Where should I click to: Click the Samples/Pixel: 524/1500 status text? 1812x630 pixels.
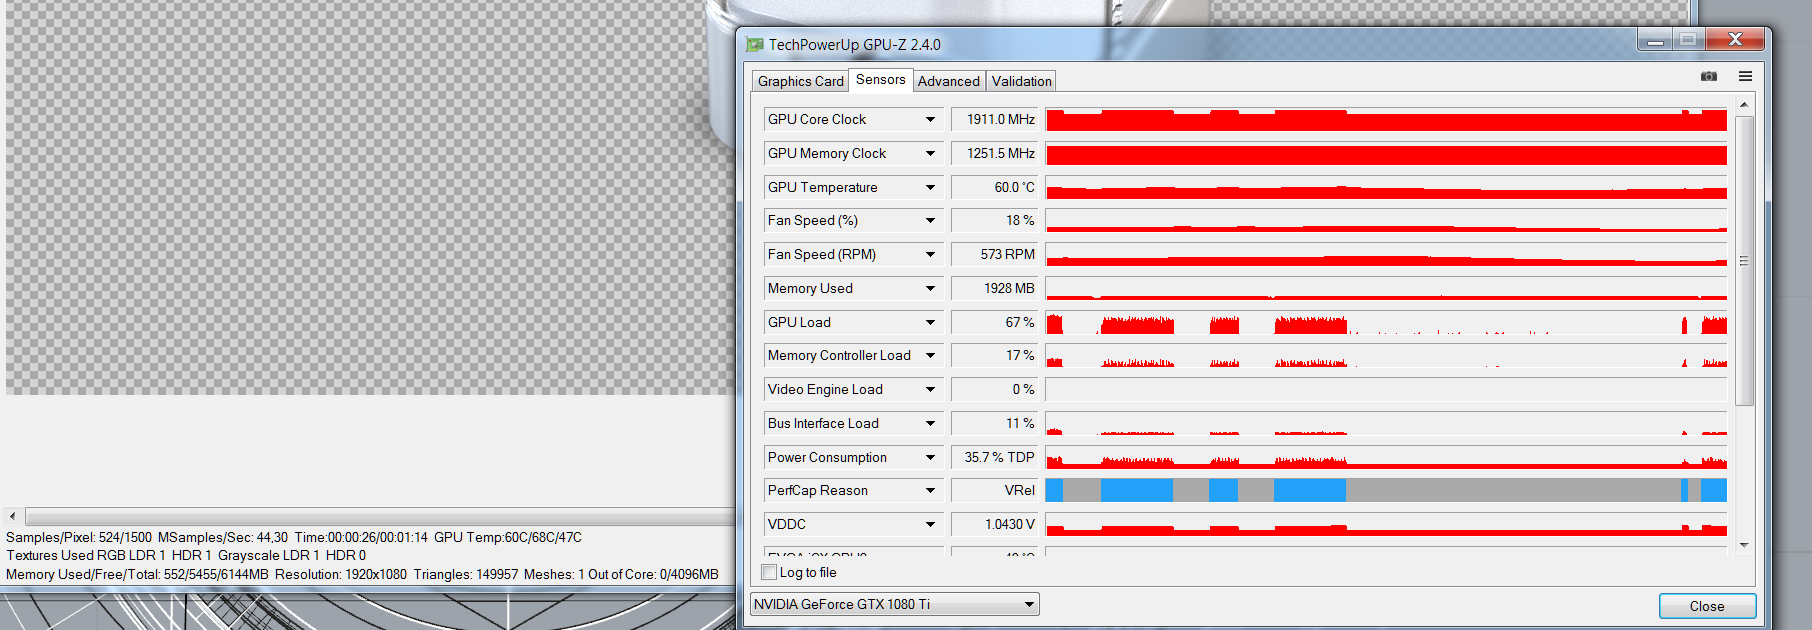[79, 537]
